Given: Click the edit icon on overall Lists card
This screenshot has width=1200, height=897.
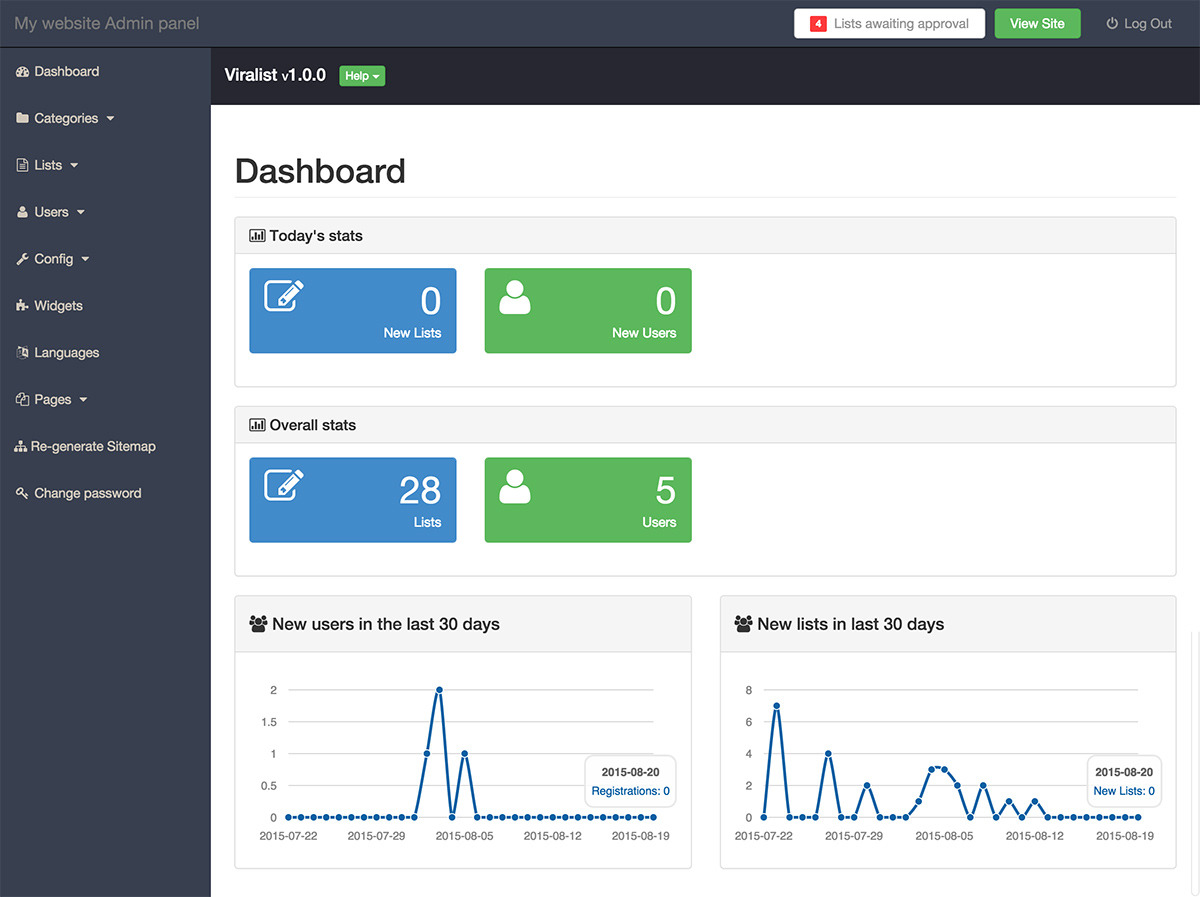Looking at the screenshot, I should (x=284, y=485).
